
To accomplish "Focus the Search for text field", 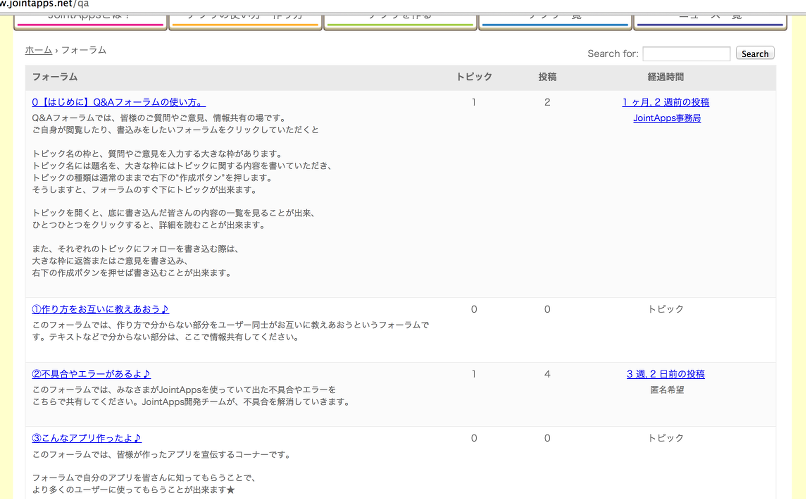I will click(686, 54).
